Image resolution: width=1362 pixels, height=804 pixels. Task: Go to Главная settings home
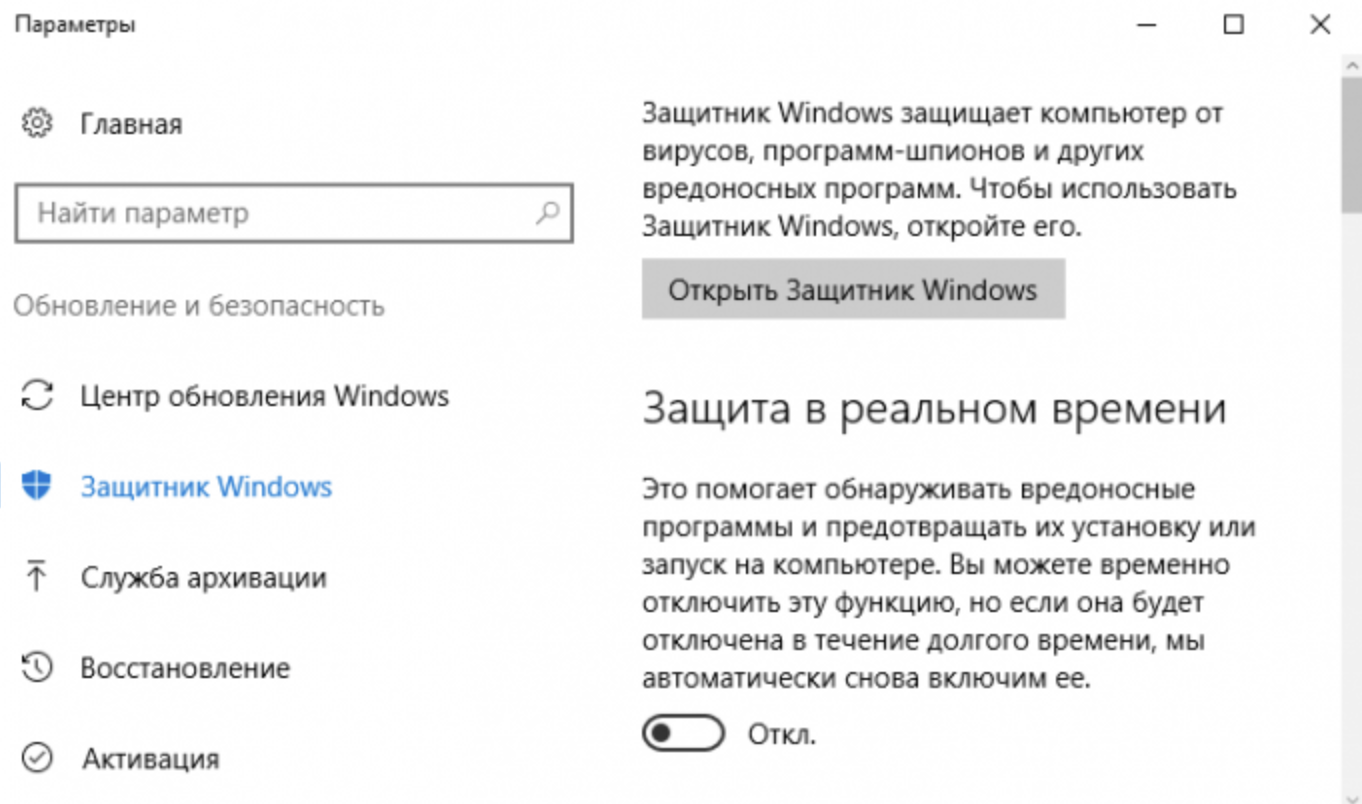point(131,124)
